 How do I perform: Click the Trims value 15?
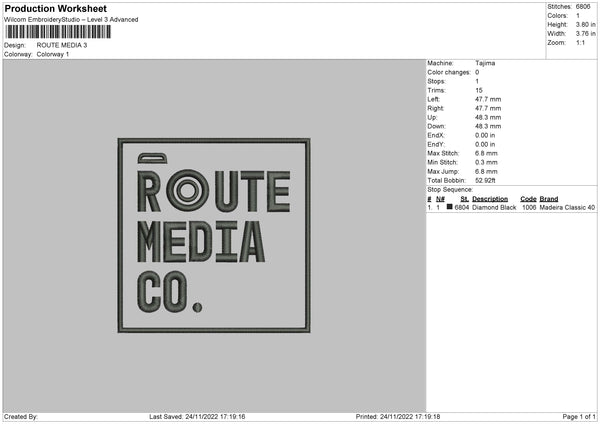click(x=479, y=90)
